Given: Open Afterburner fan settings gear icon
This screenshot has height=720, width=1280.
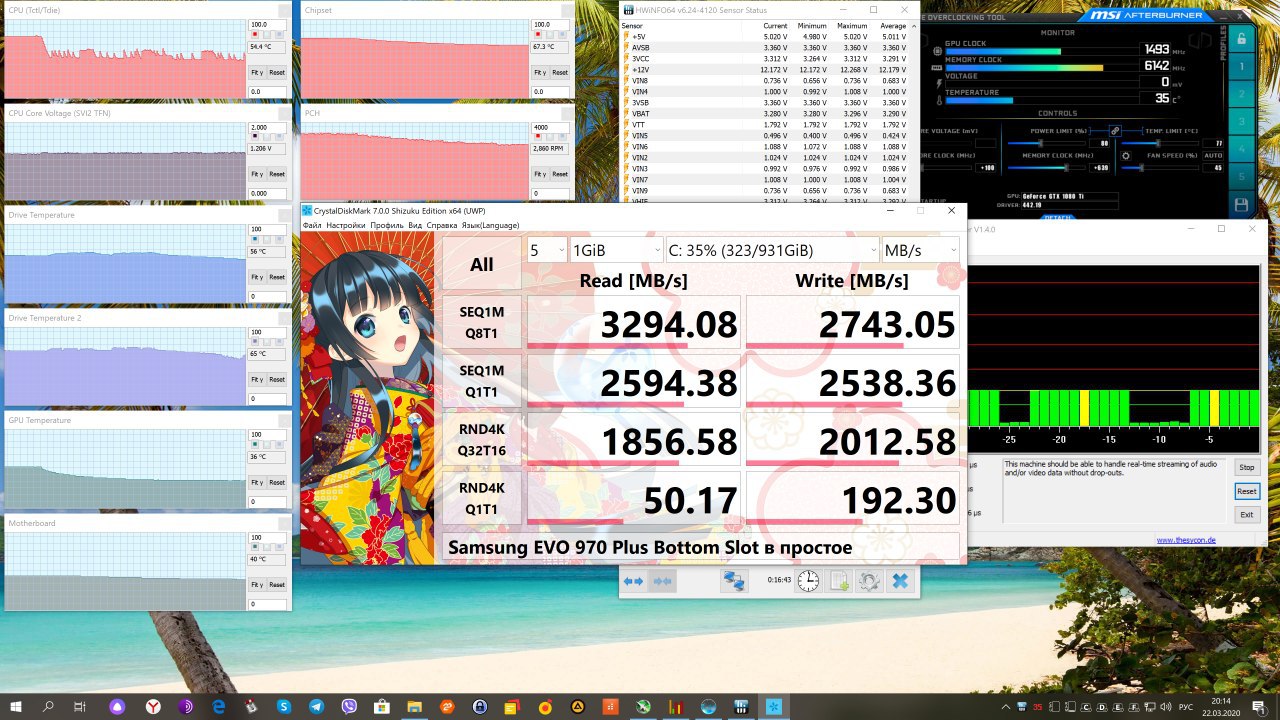Looking at the screenshot, I should tap(1126, 155).
